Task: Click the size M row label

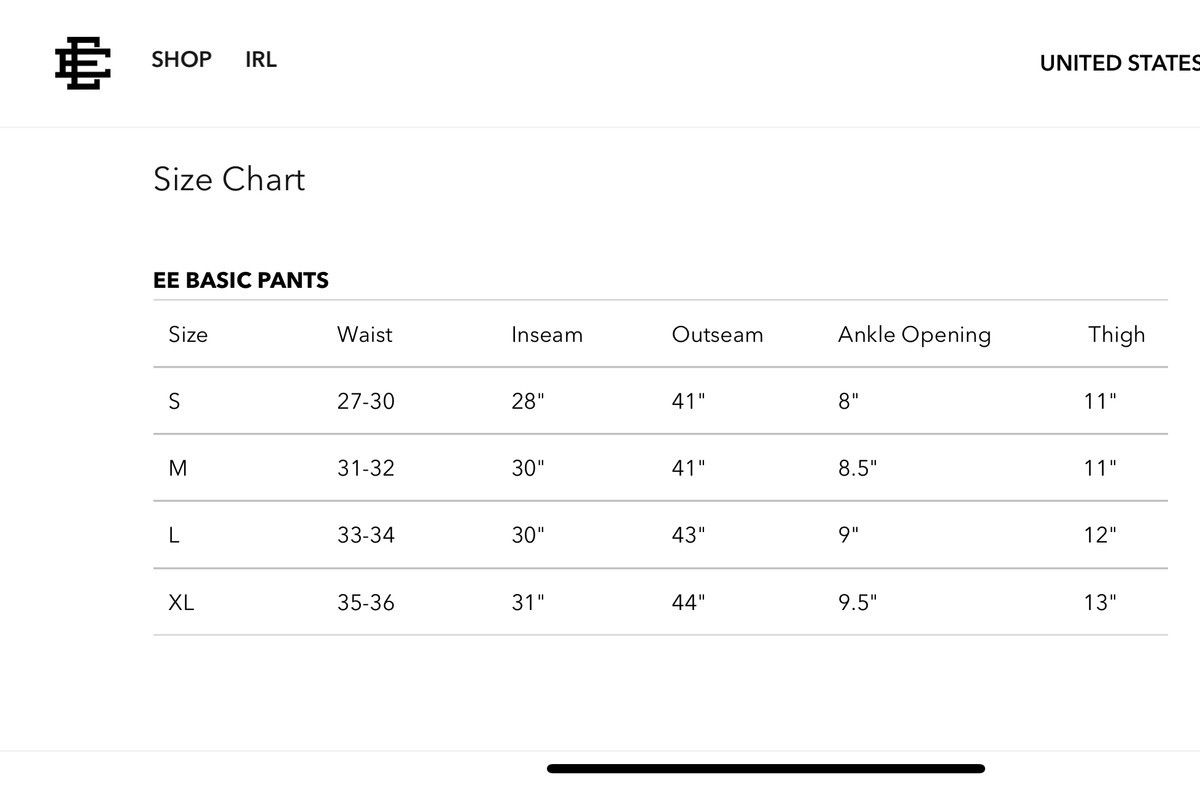Action: click(178, 468)
